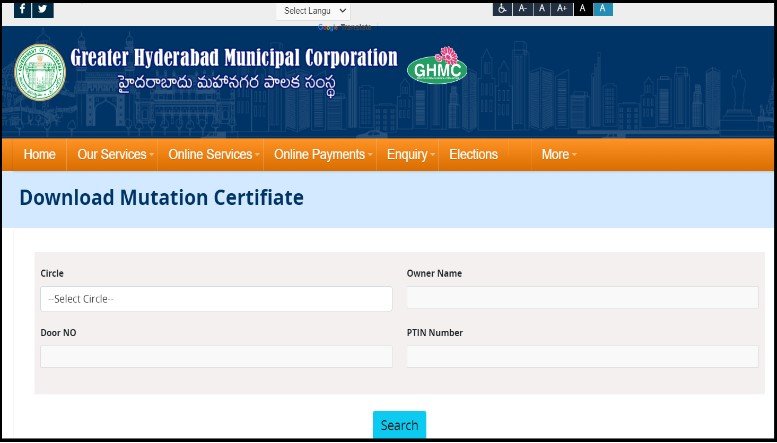This screenshot has height=443, width=777.
Task: Switch to black high-contrast theme A
Action: click(x=583, y=8)
